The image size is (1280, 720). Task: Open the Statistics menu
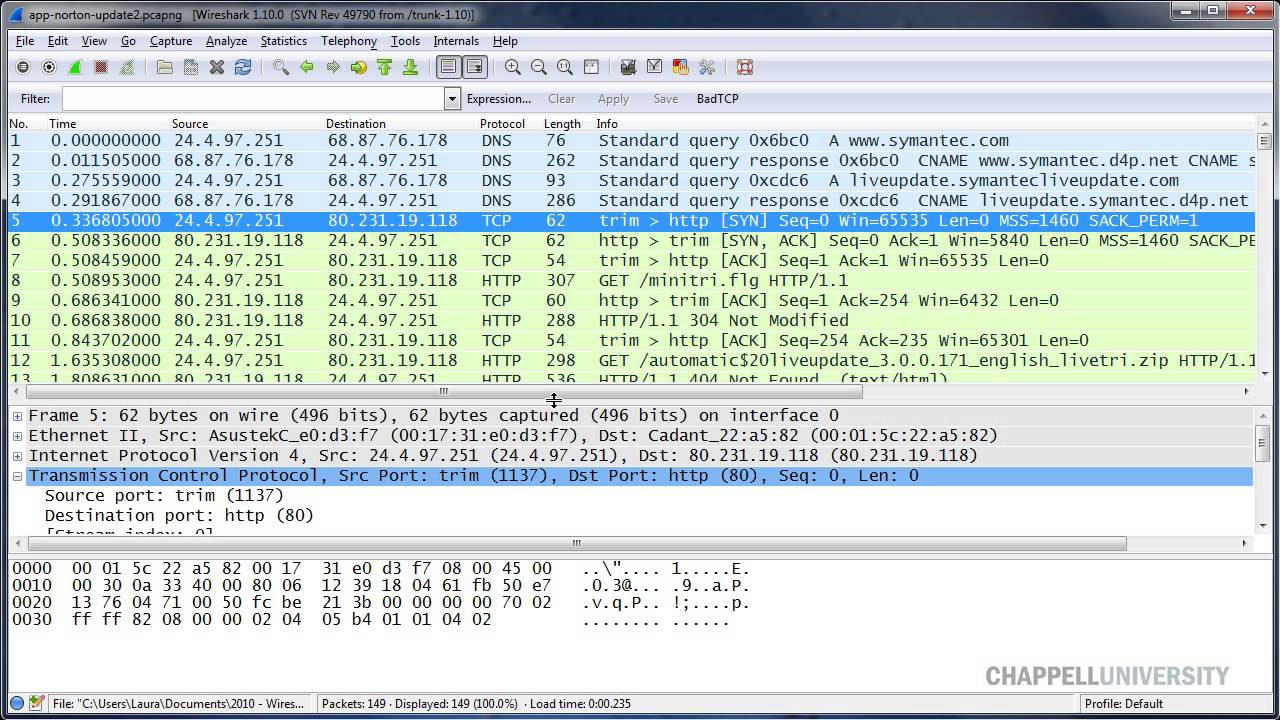[284, 41]
